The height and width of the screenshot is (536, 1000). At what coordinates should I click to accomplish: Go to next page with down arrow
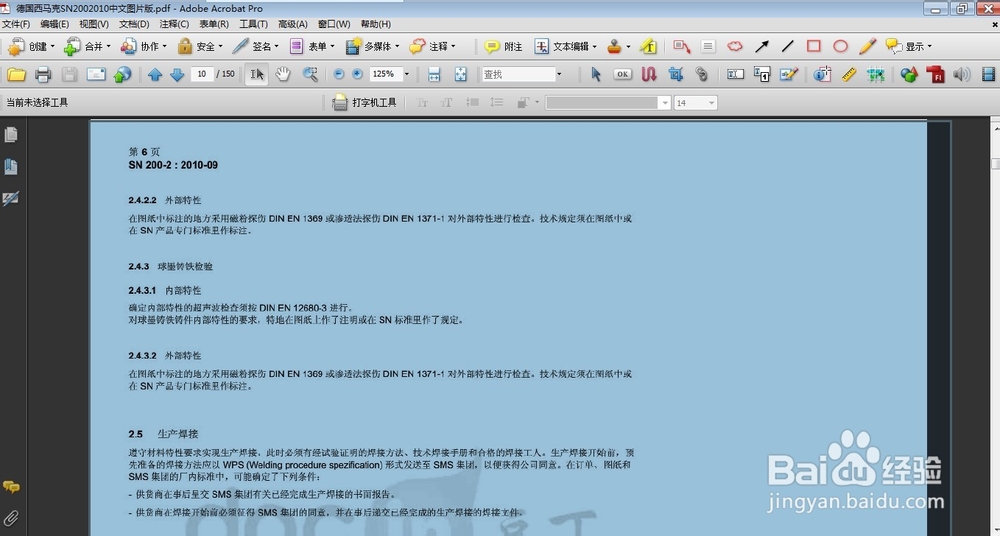click(x=177, y=75)
